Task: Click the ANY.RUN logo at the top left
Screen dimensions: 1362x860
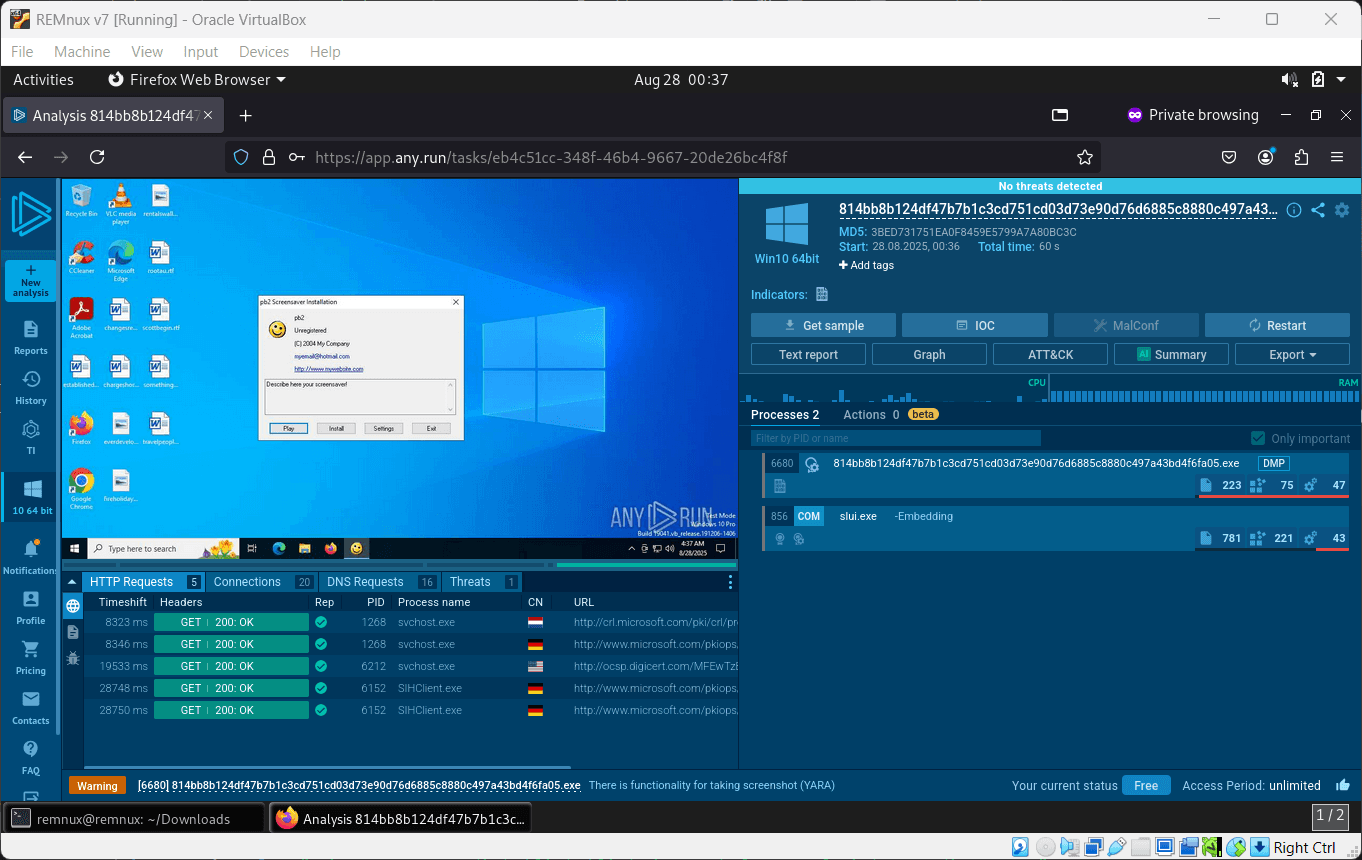Action: click(x=31, y=215)
